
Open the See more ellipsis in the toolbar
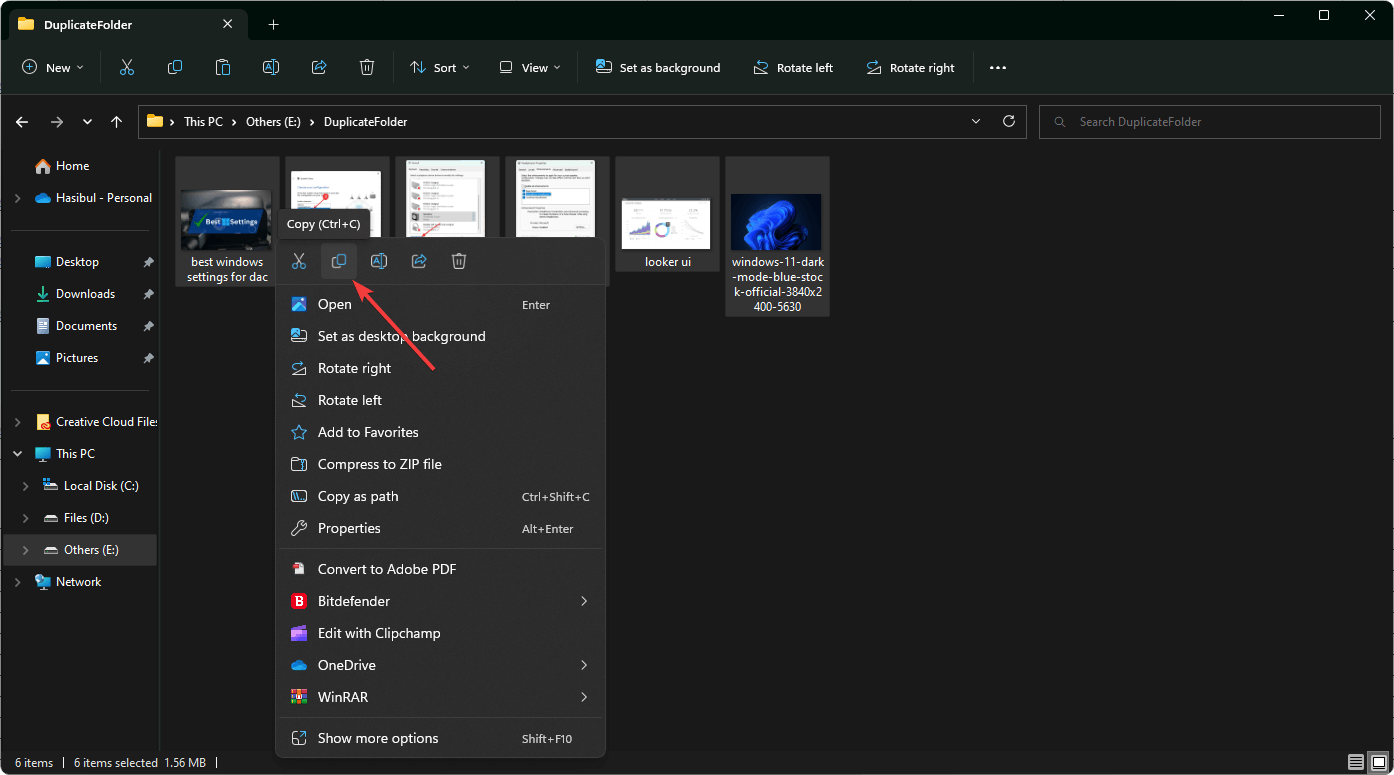(998, 67)
